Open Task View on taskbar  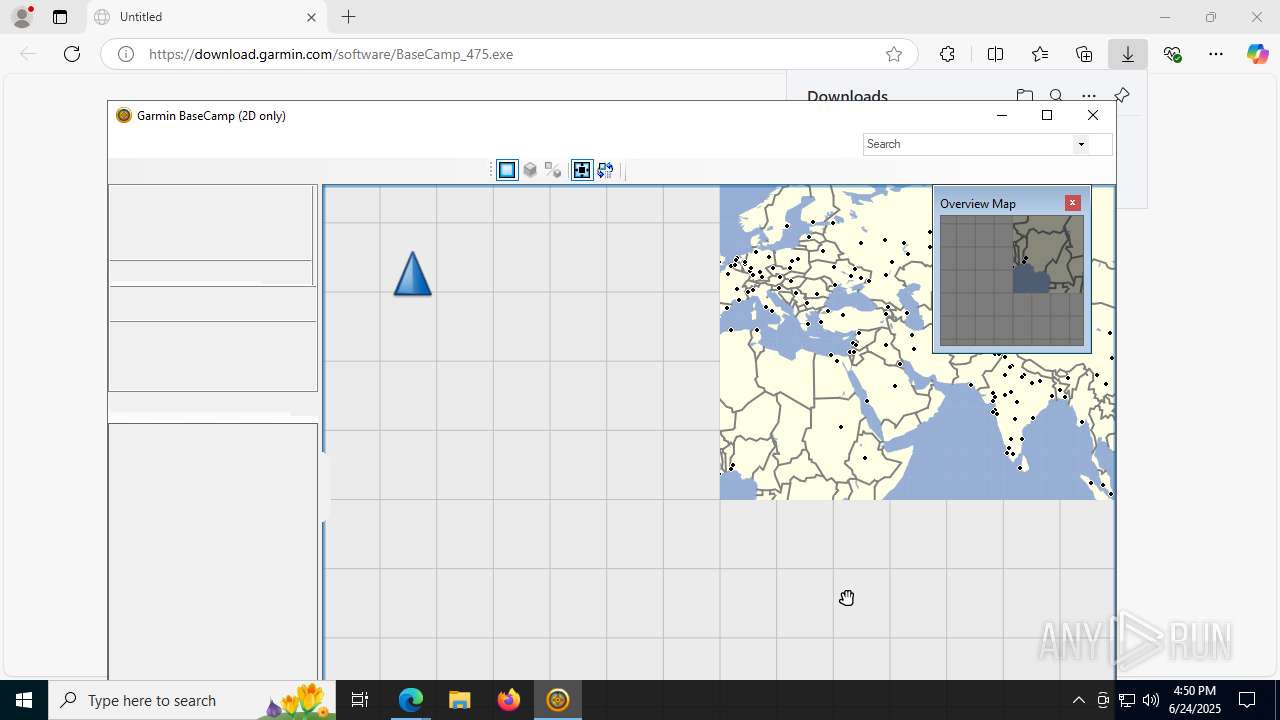[x=360, y=700]
